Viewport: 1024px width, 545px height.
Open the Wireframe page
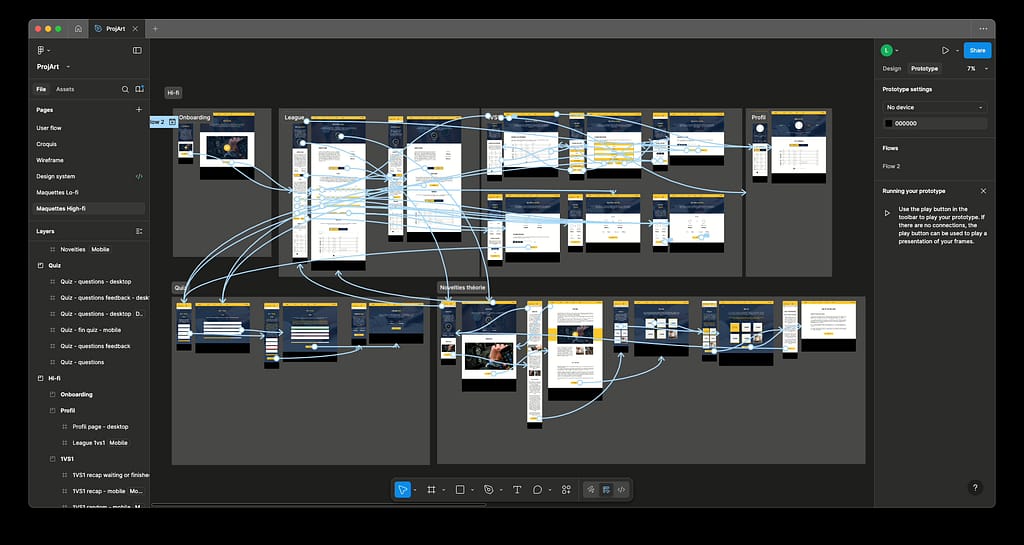tap(50, 160)
